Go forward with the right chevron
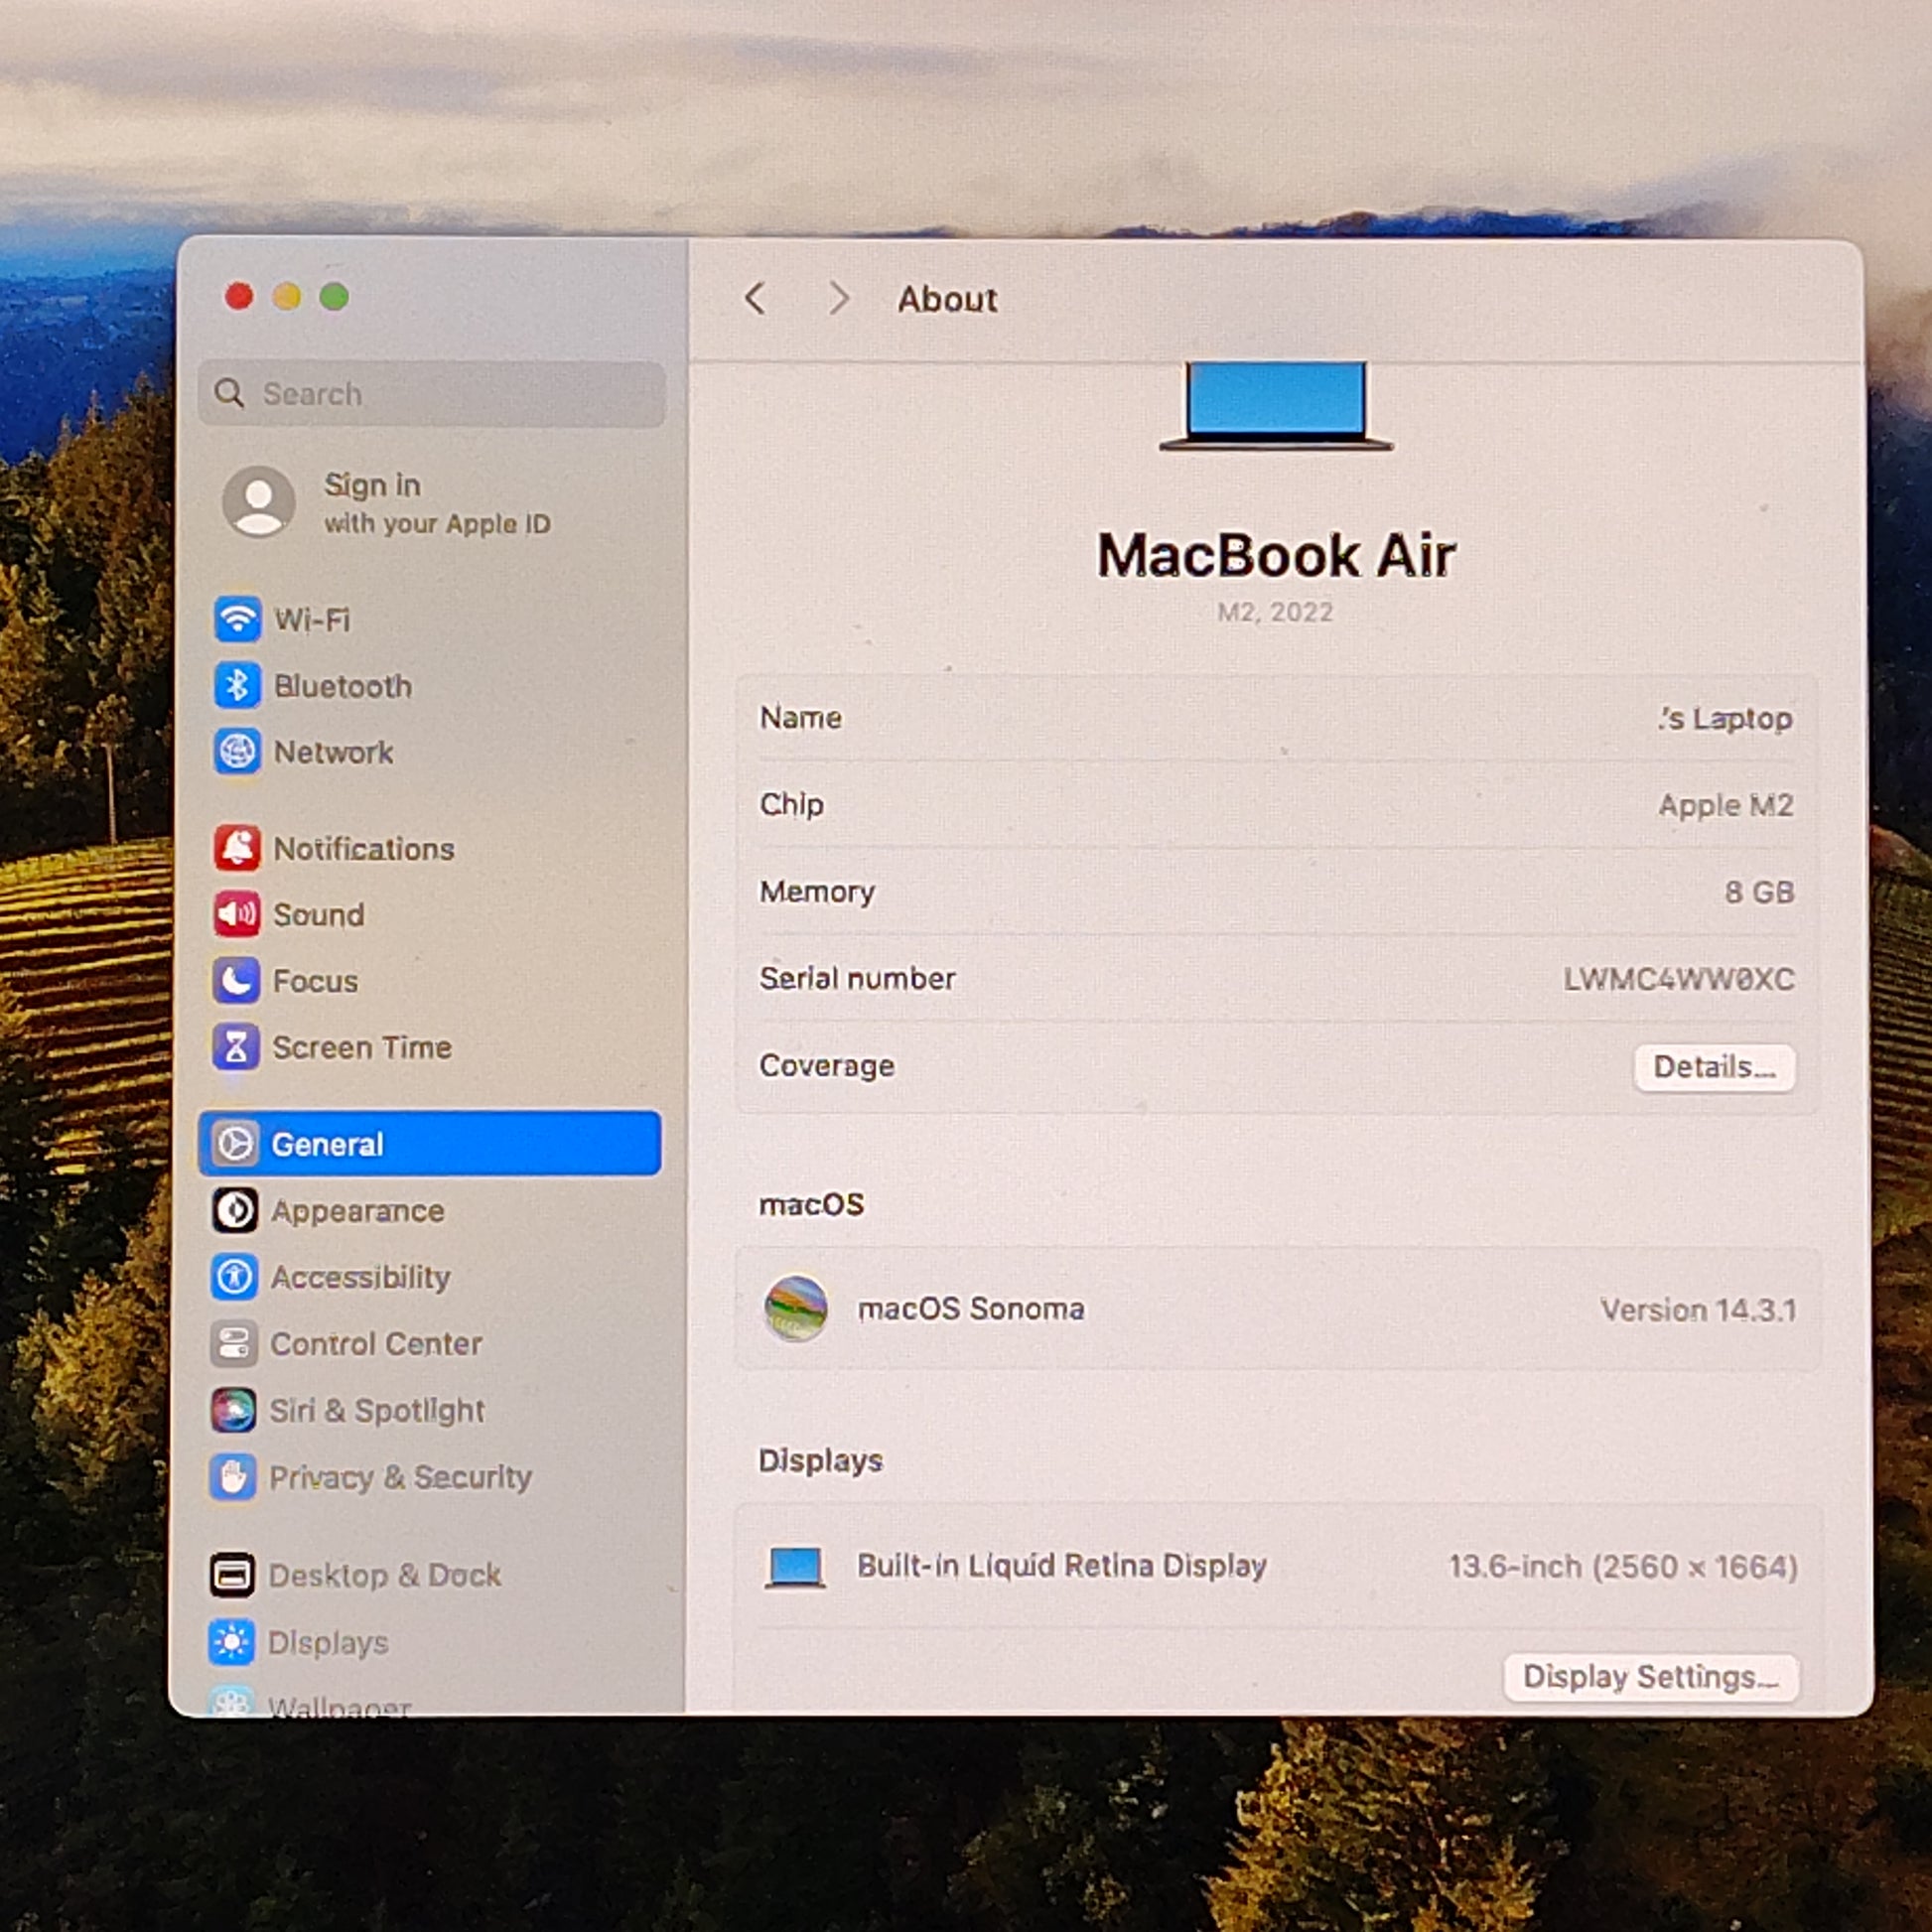1932x1932 pixels. pos(839,298)
